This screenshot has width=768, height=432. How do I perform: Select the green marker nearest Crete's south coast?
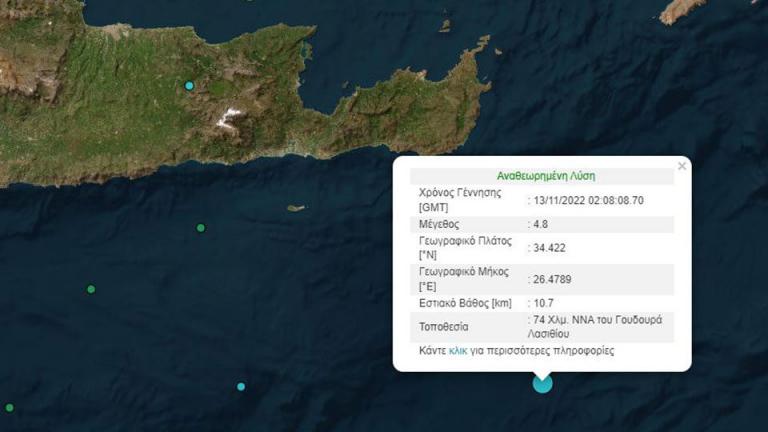(x=200, y=228)
